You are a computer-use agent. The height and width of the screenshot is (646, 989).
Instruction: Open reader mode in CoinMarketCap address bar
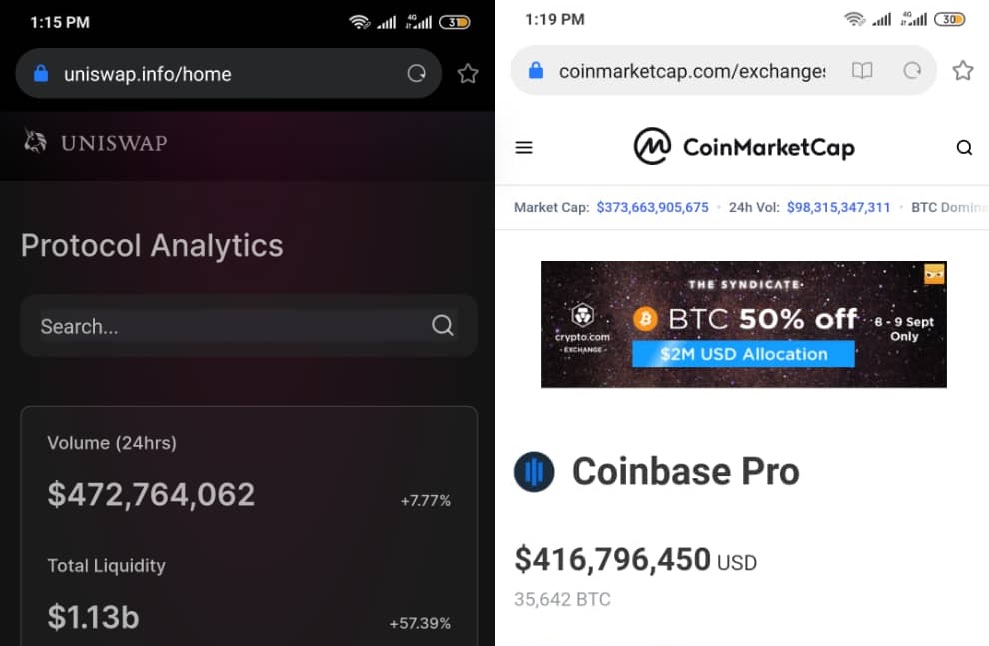[x=861, y=71]
